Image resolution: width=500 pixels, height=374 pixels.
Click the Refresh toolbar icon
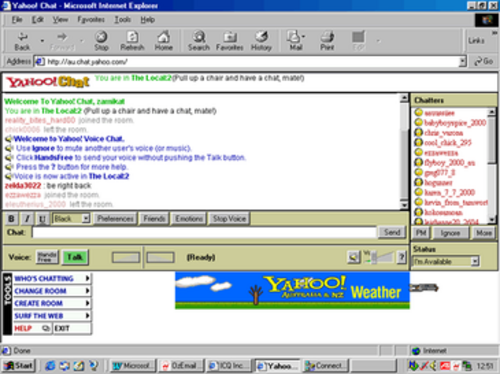click(132, 41)
